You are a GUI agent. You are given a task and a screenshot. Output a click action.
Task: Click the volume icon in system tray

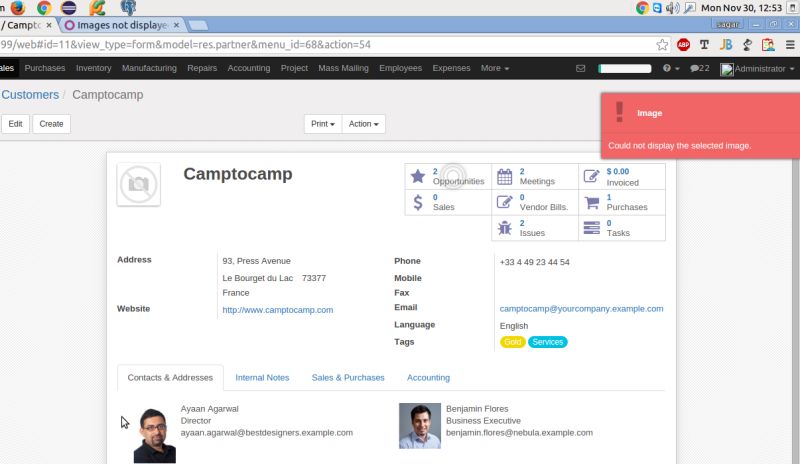click(672, 8)
